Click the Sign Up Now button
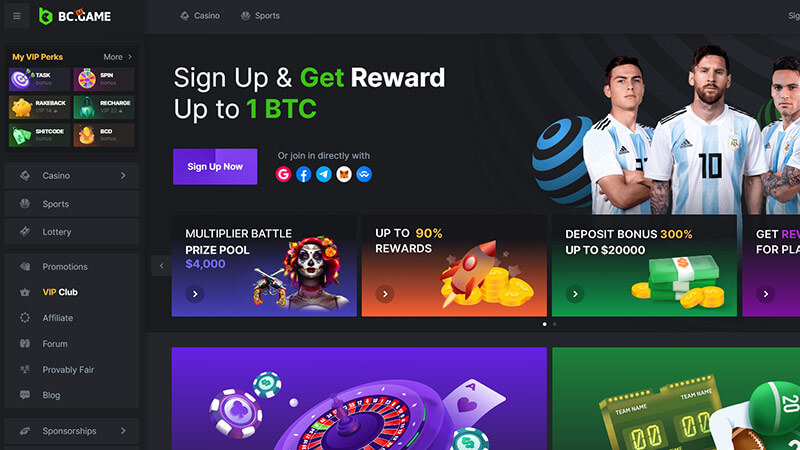The height and width of the screenshot is (450, 800). (x=215, y=167)
